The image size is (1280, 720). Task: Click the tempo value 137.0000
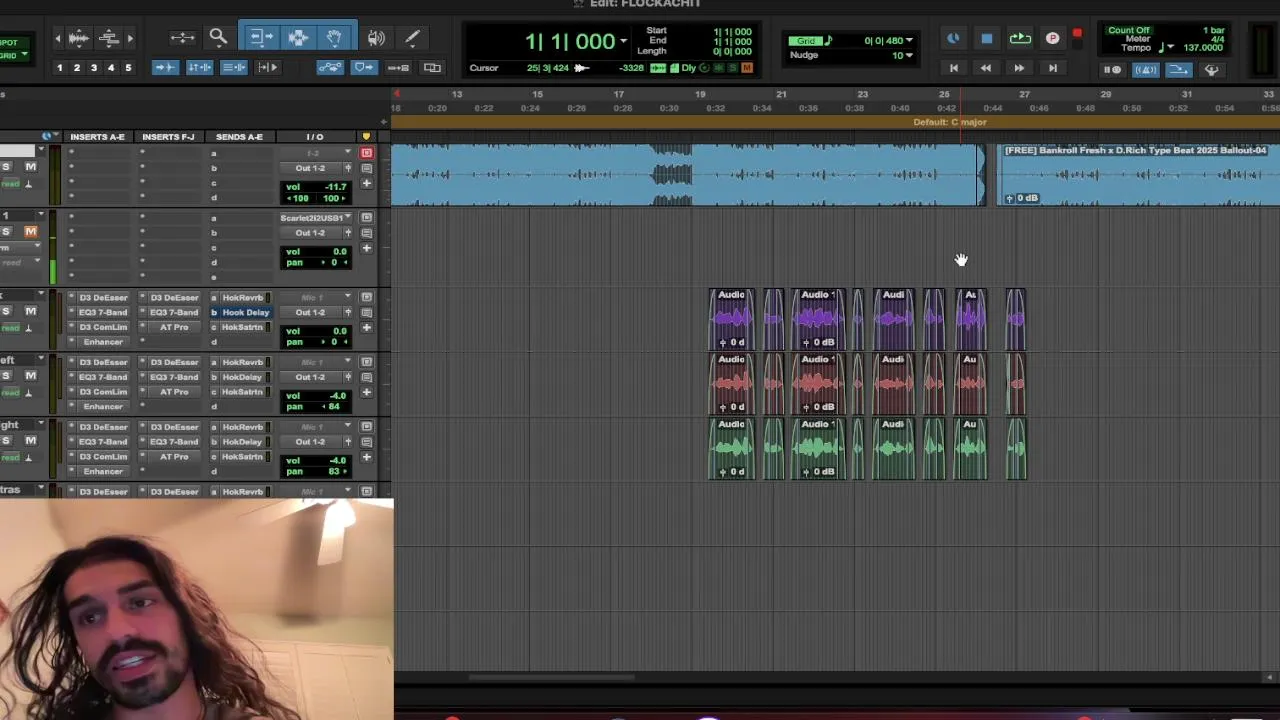click(1202, 48)
